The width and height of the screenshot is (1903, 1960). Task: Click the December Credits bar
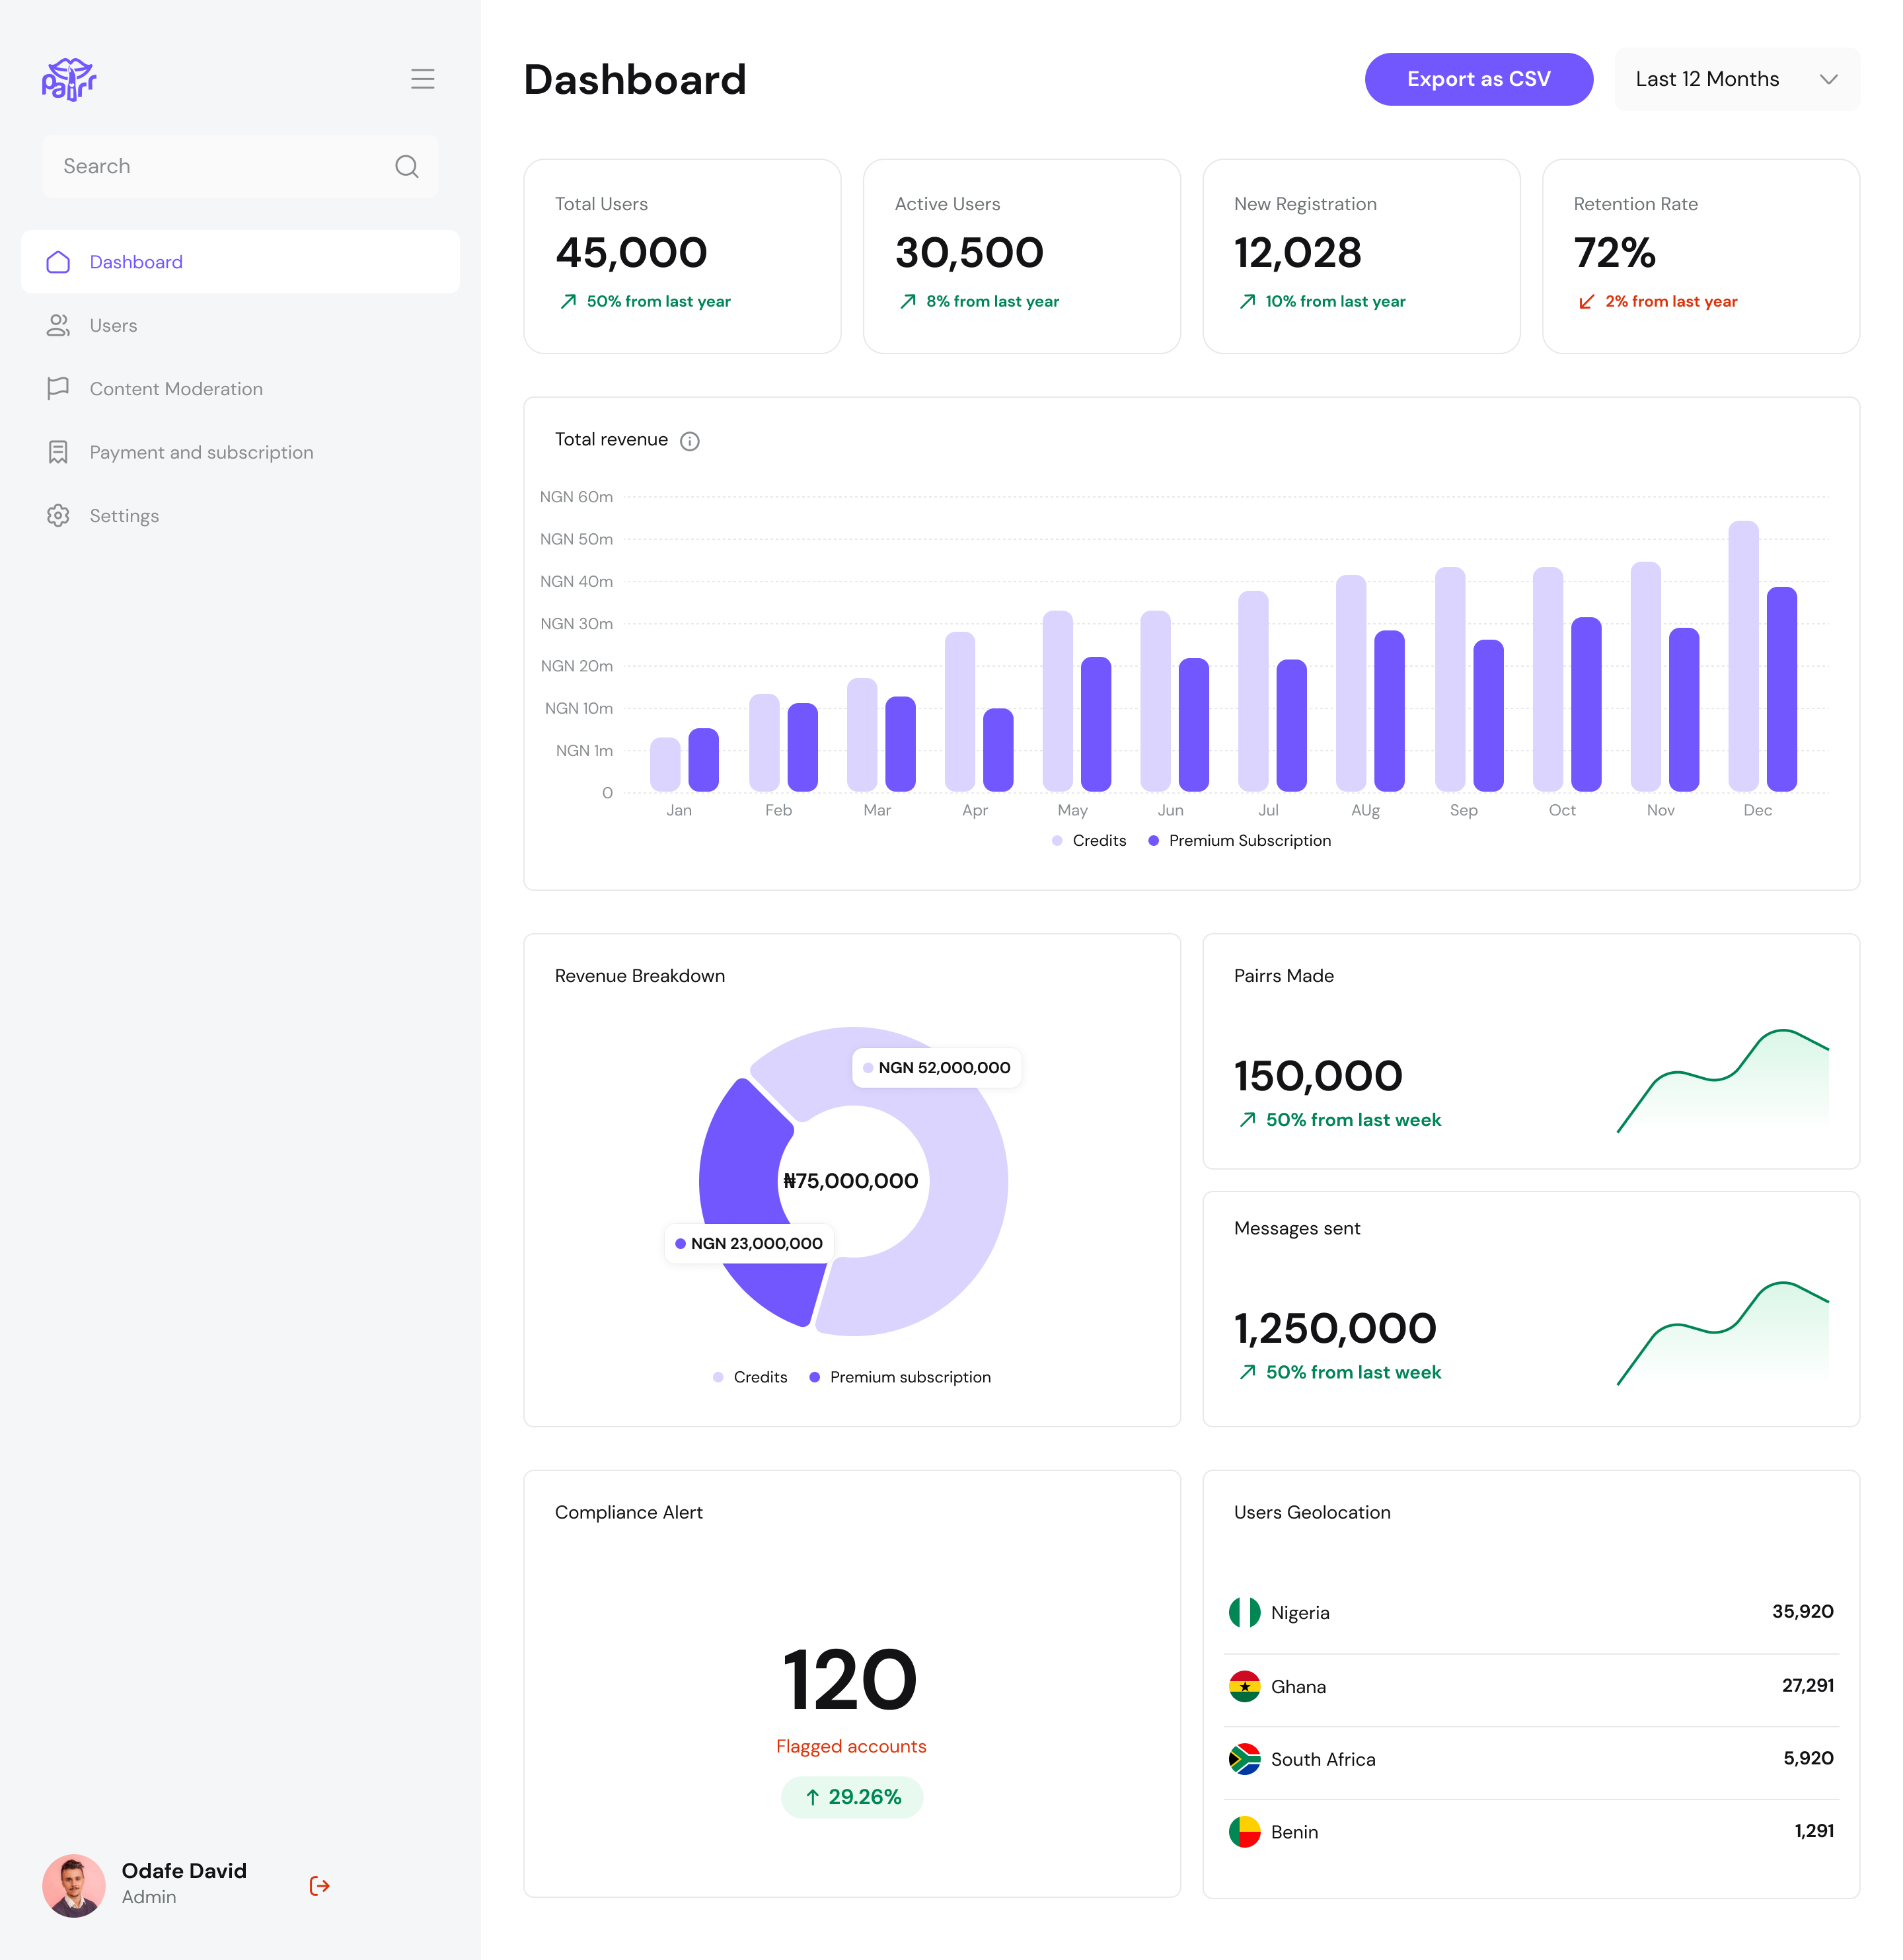coord(1743,656)
